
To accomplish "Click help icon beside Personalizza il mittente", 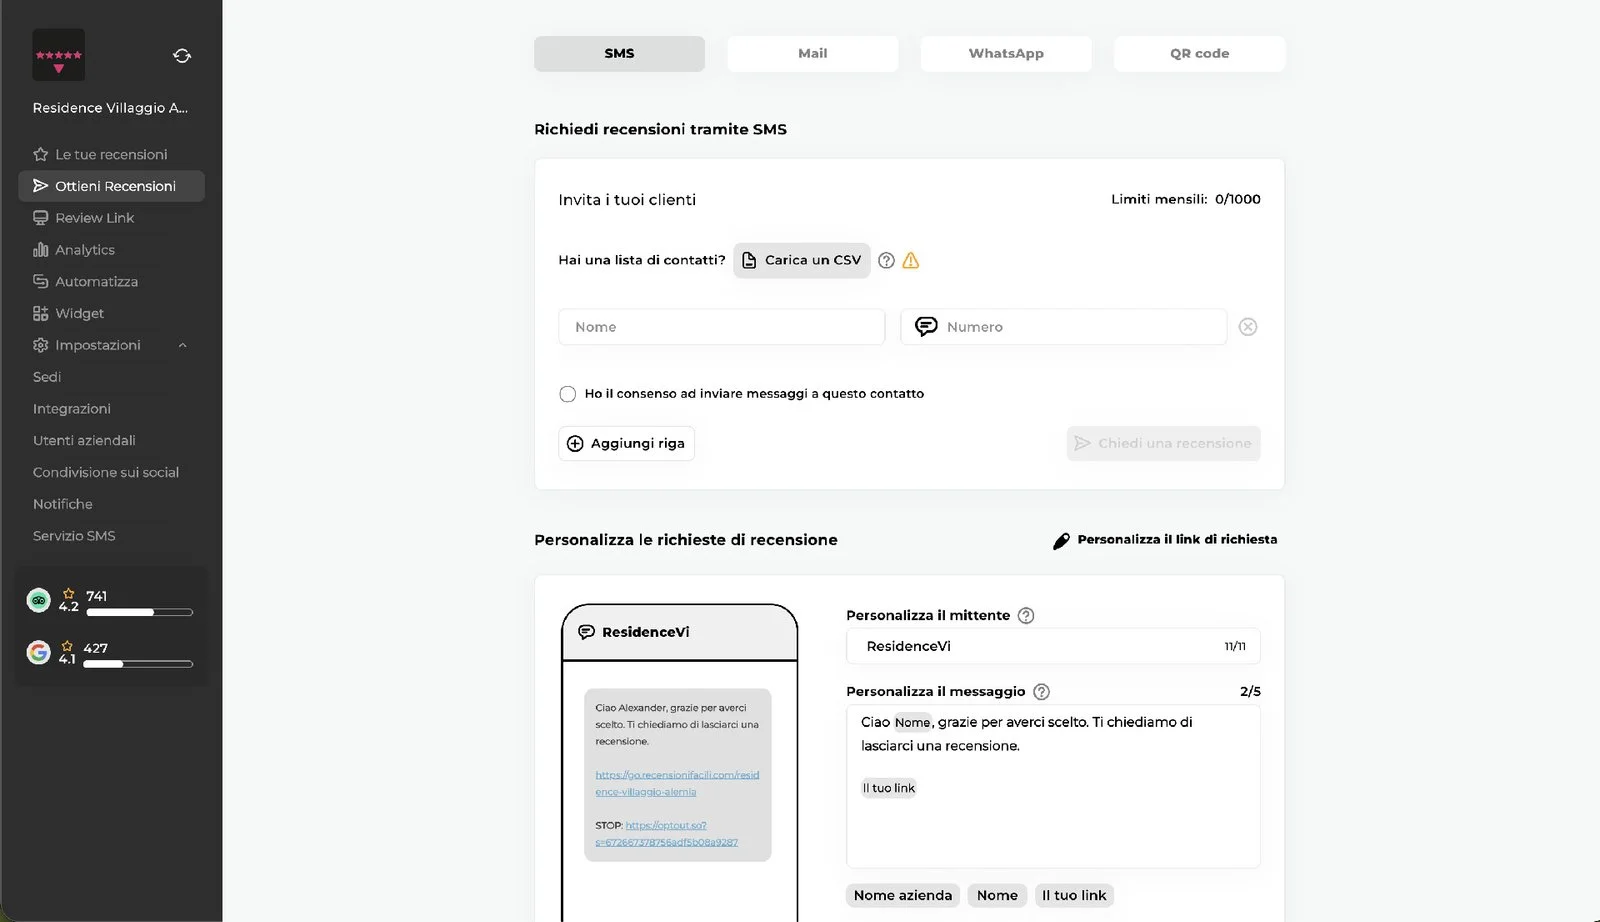I will pyautogui.click(x=1026, y=616).
